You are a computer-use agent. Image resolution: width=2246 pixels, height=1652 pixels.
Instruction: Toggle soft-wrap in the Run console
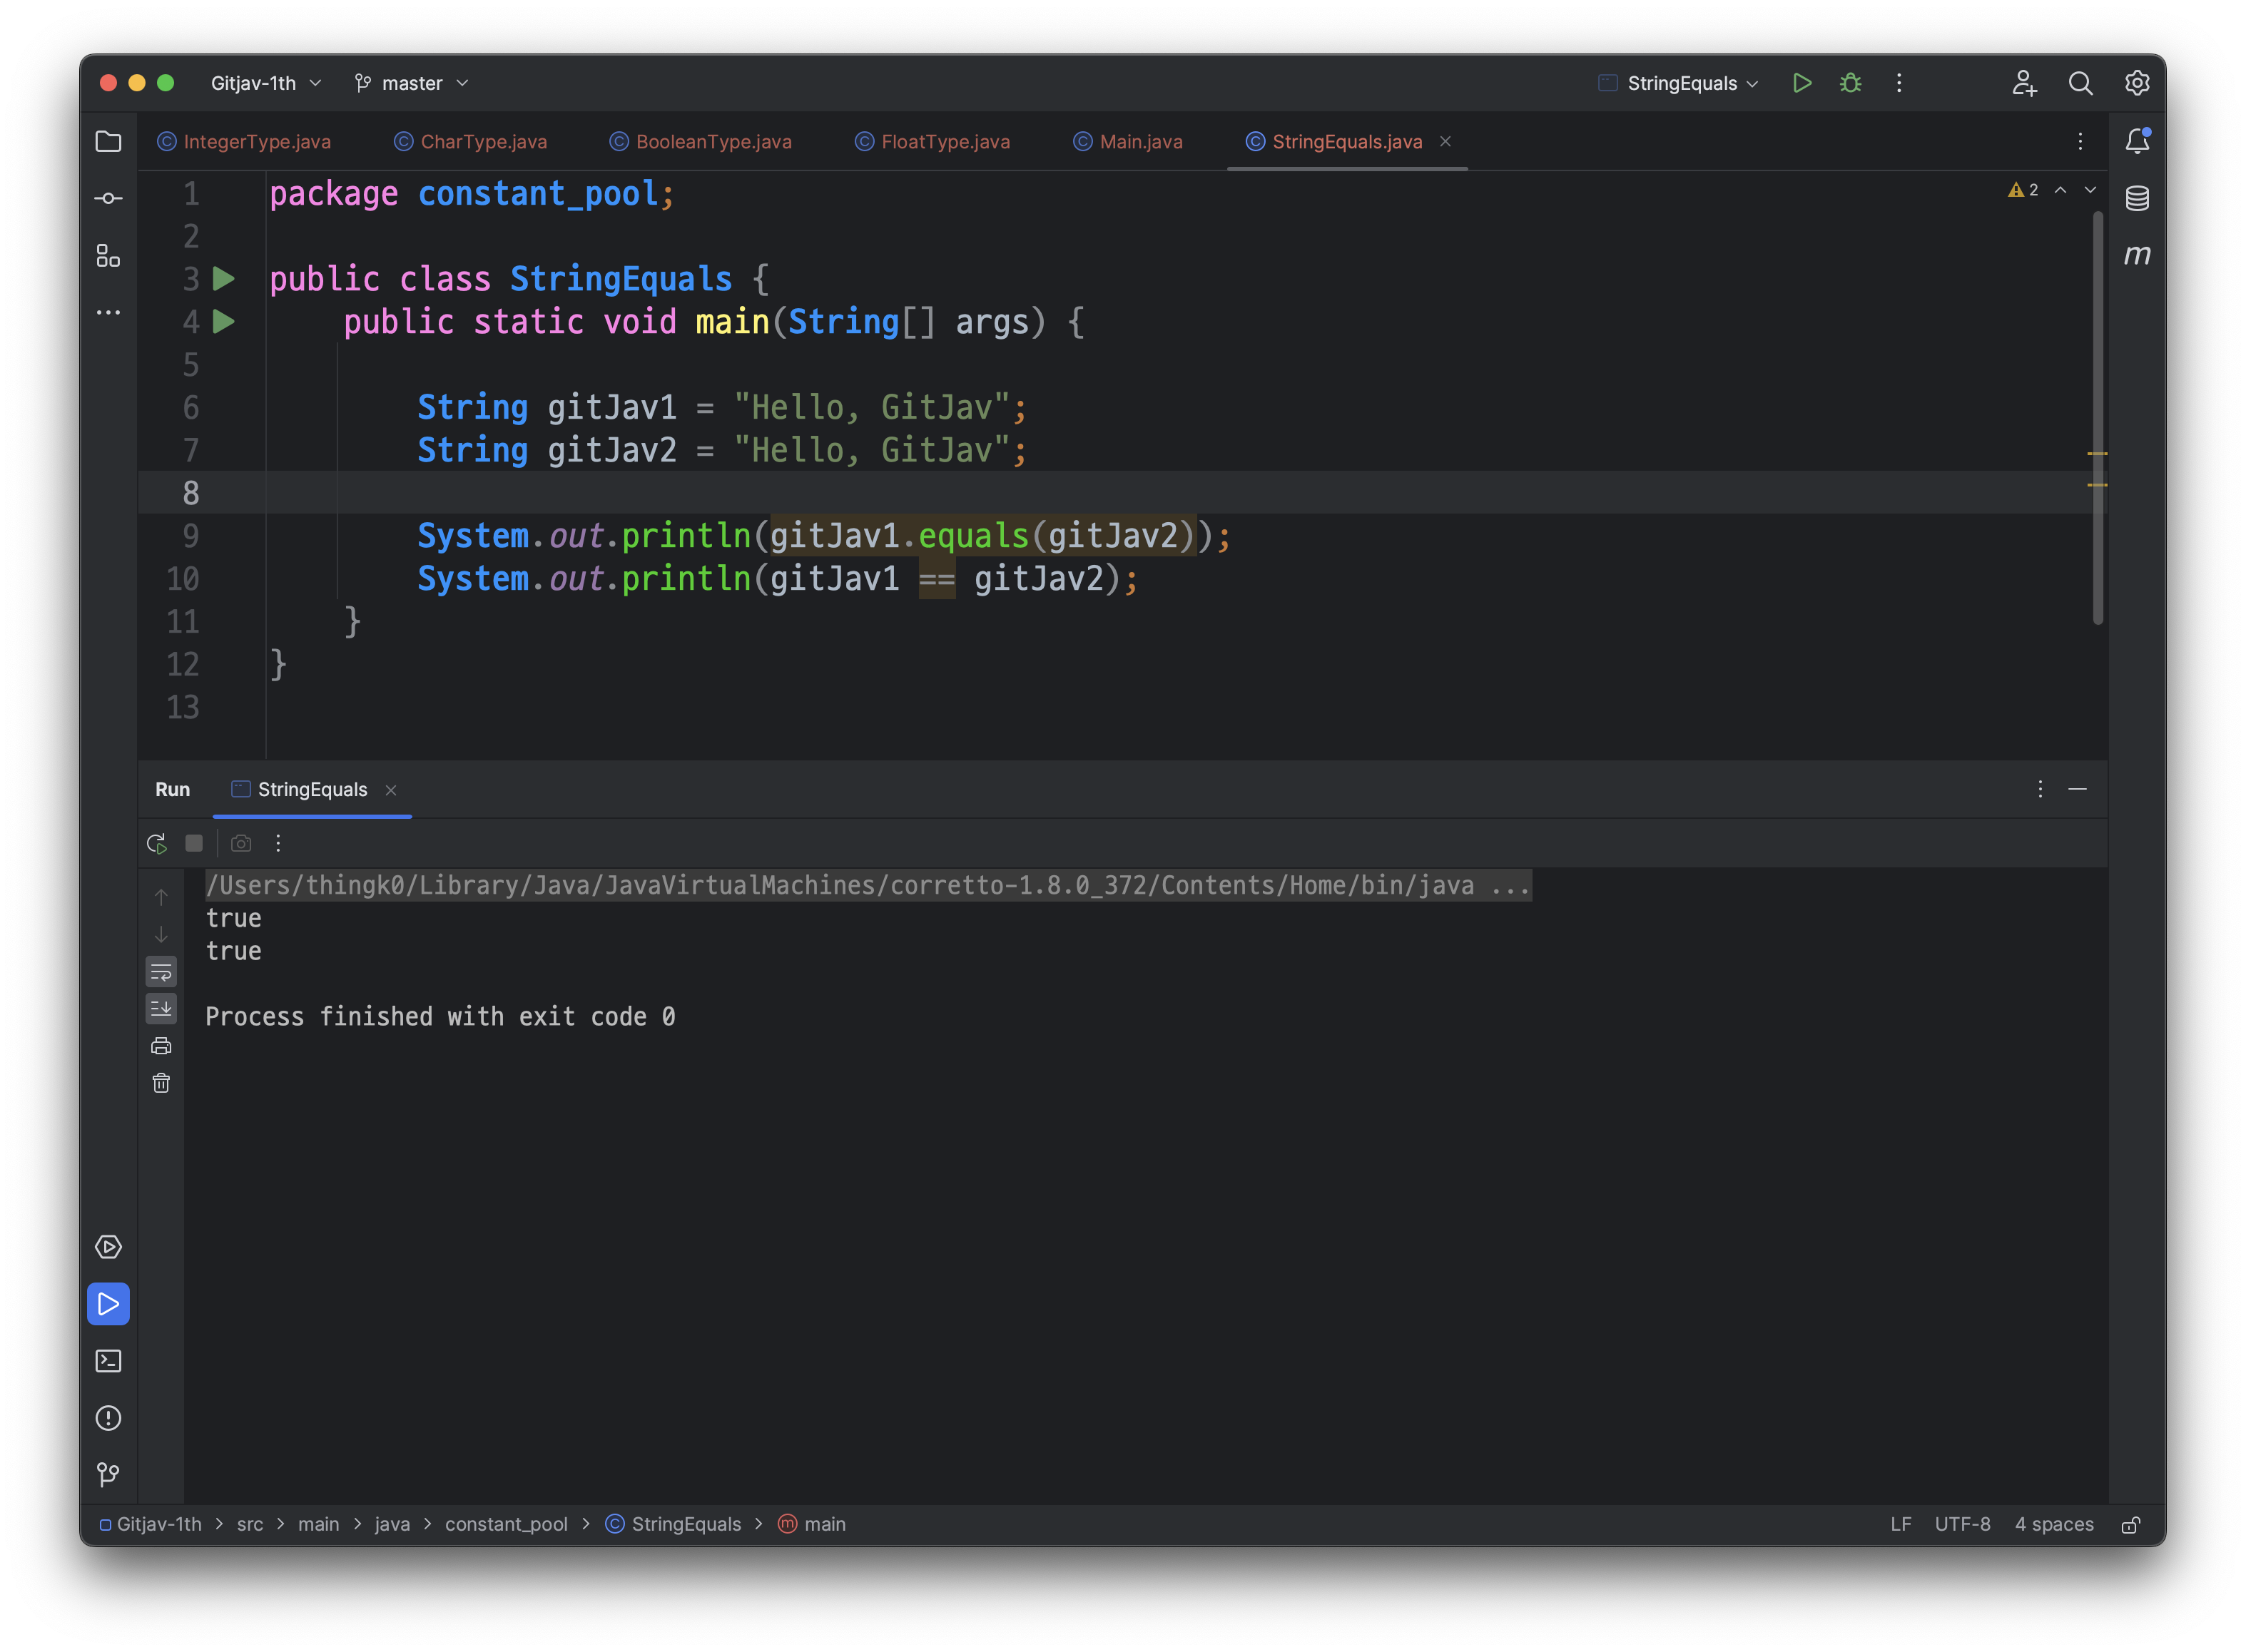(161, 972)
